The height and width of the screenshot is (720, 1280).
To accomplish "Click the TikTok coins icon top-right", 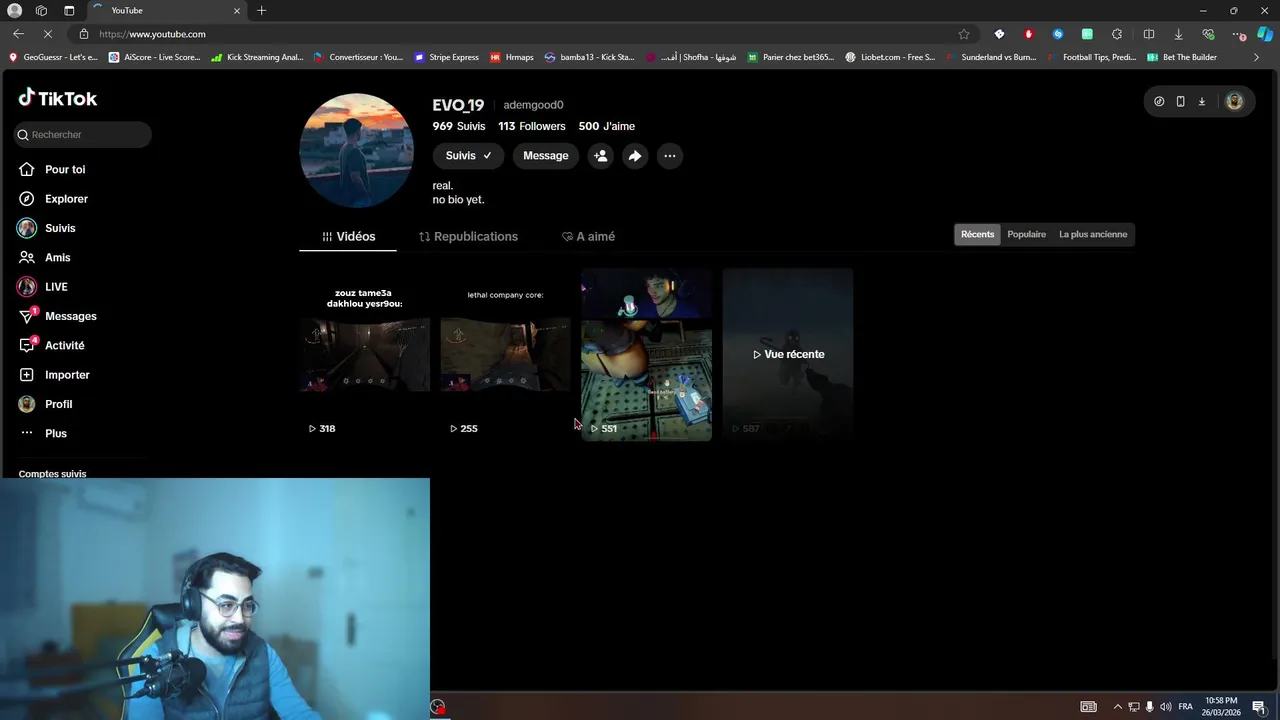I will 1159,101.
